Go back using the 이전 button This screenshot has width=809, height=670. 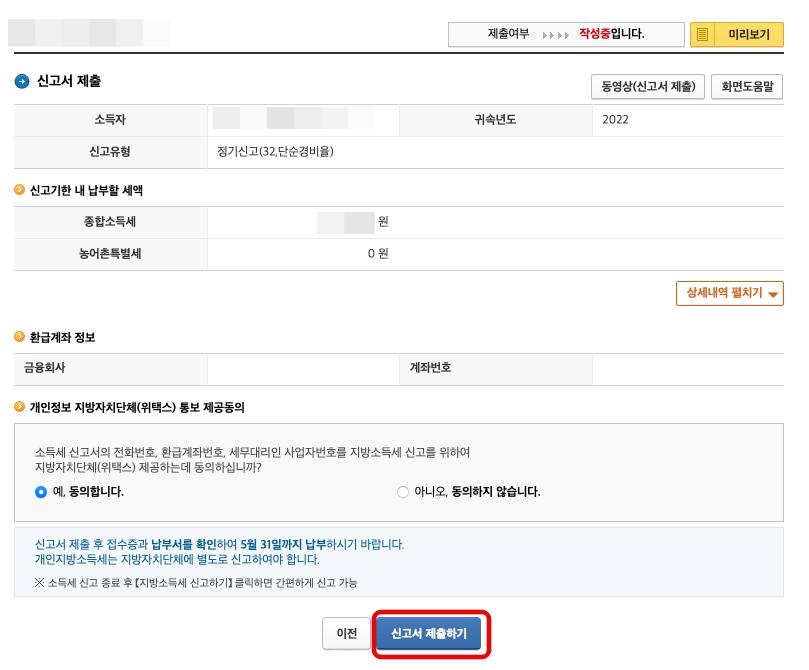coord(346,634)
